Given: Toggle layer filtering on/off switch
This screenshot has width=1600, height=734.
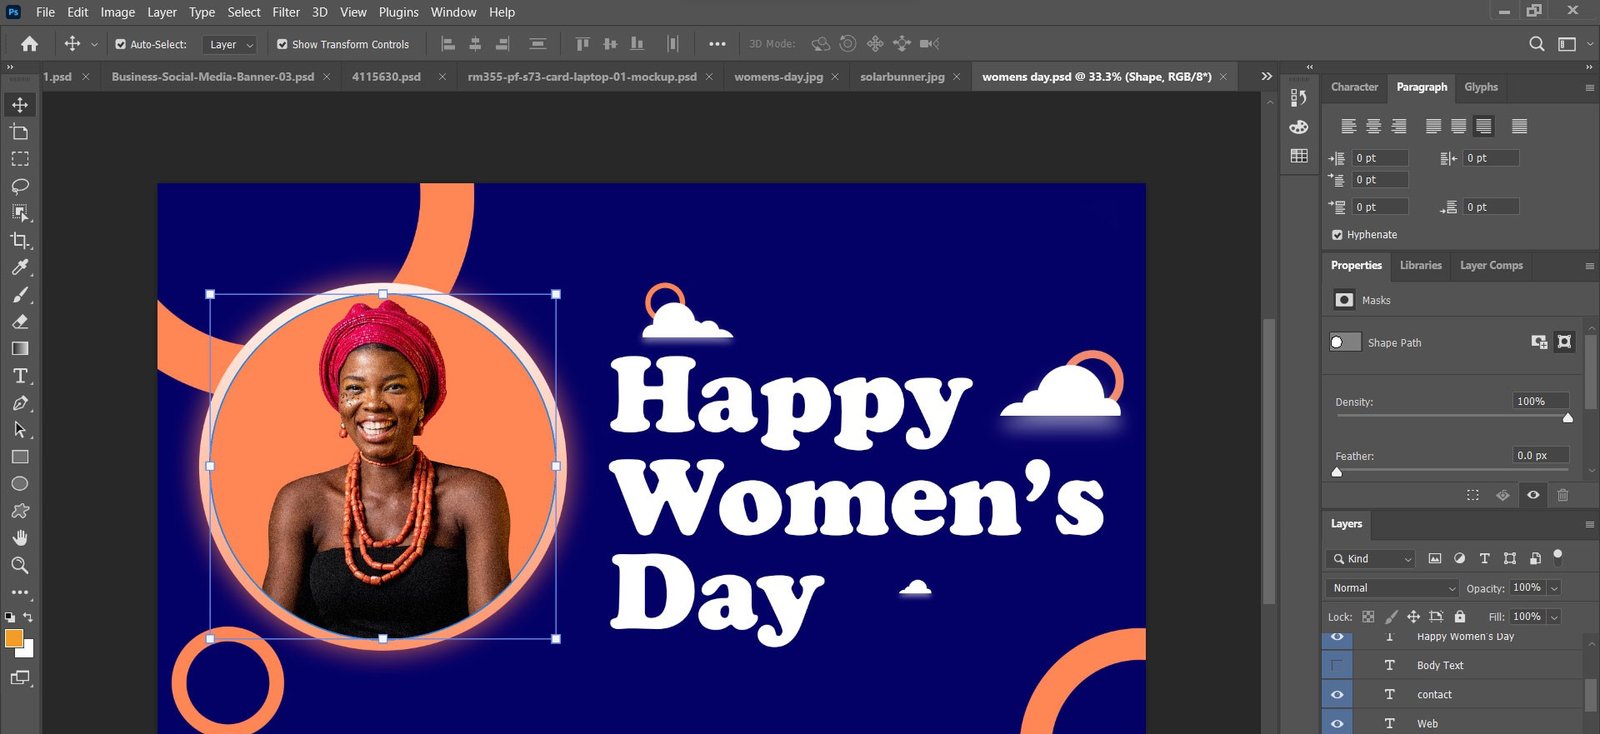Looking at the screenshot, I should (1558, 556).
